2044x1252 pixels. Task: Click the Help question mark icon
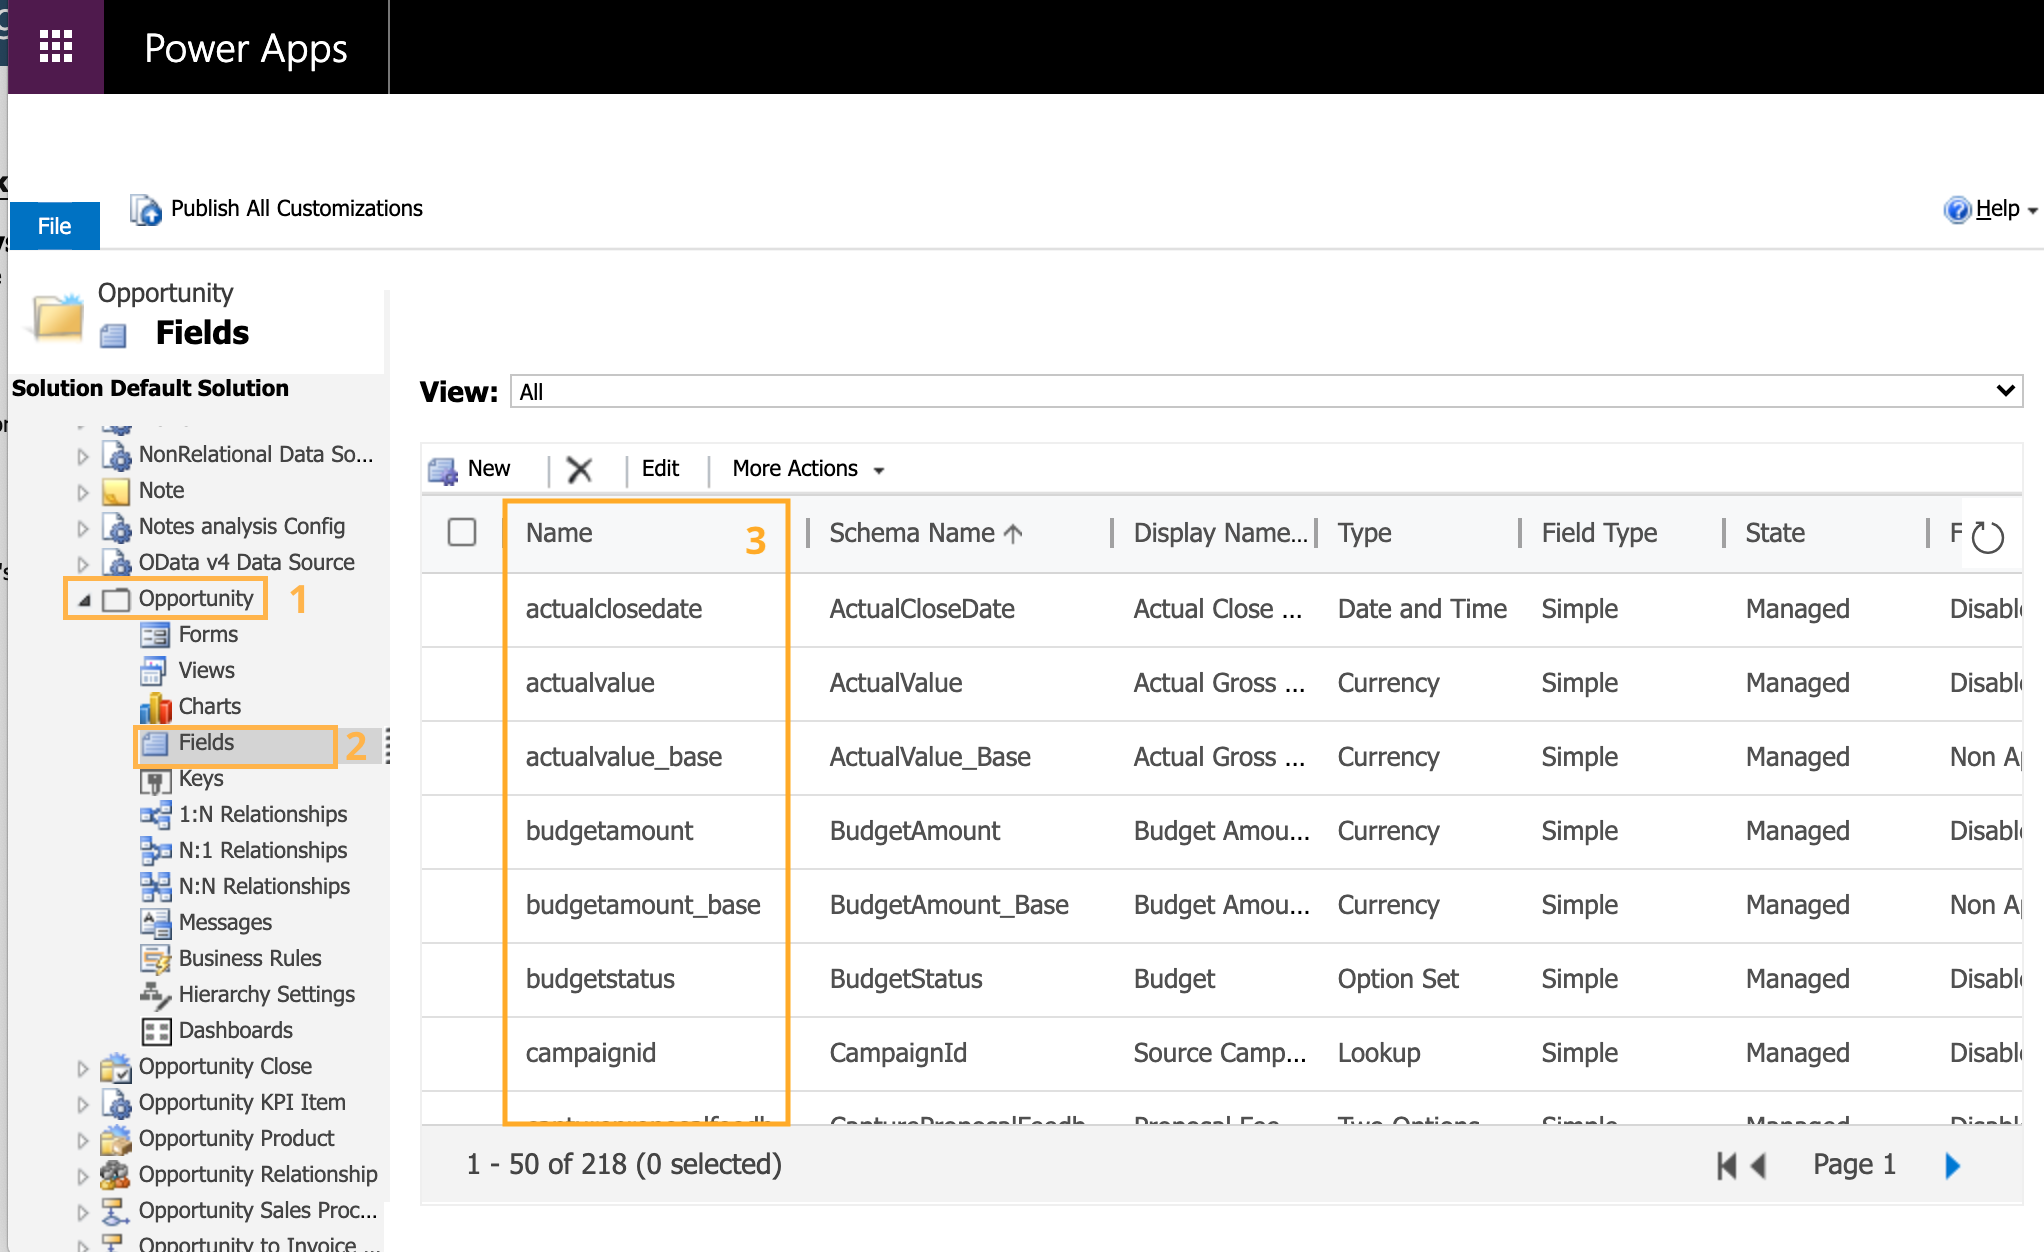(1956, 209)
